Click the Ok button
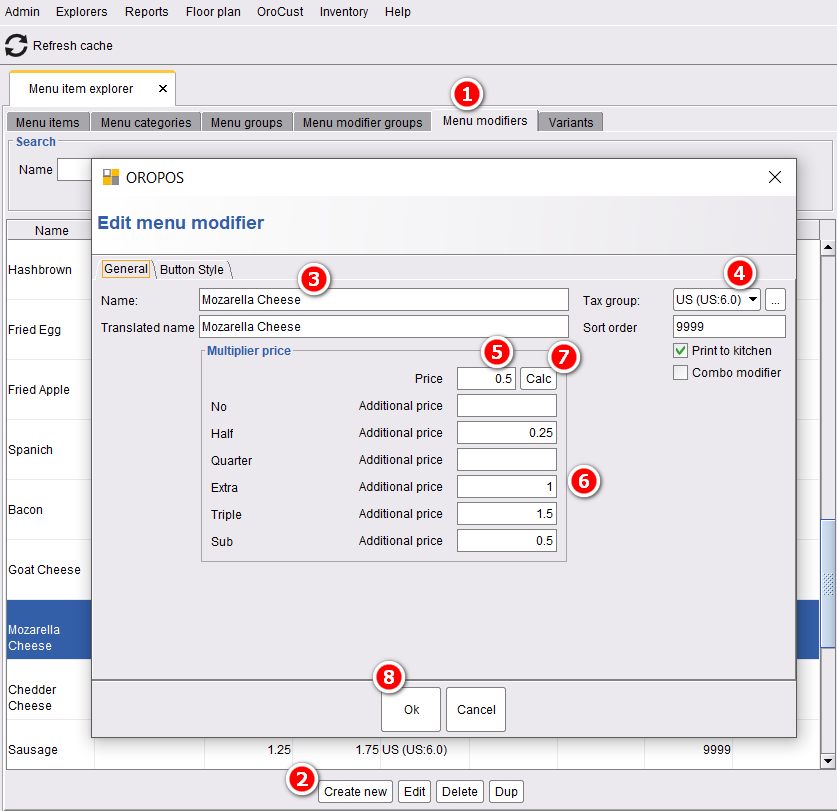Image resolution: width=837 pixels, height=811 pixels. pos(411,710)
